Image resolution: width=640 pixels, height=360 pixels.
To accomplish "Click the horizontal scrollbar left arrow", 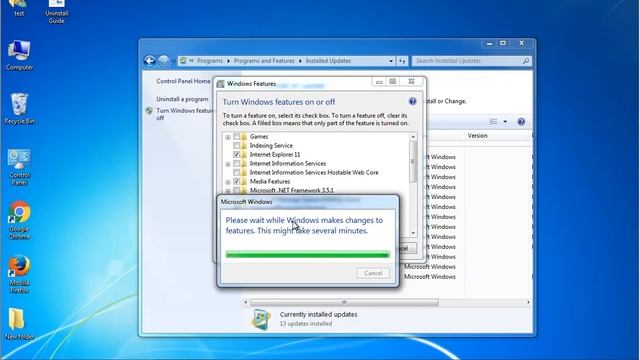I will pos(246,302).
